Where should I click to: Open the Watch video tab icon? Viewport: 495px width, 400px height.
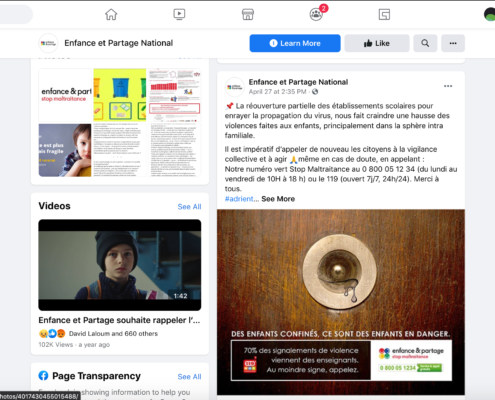179,14
